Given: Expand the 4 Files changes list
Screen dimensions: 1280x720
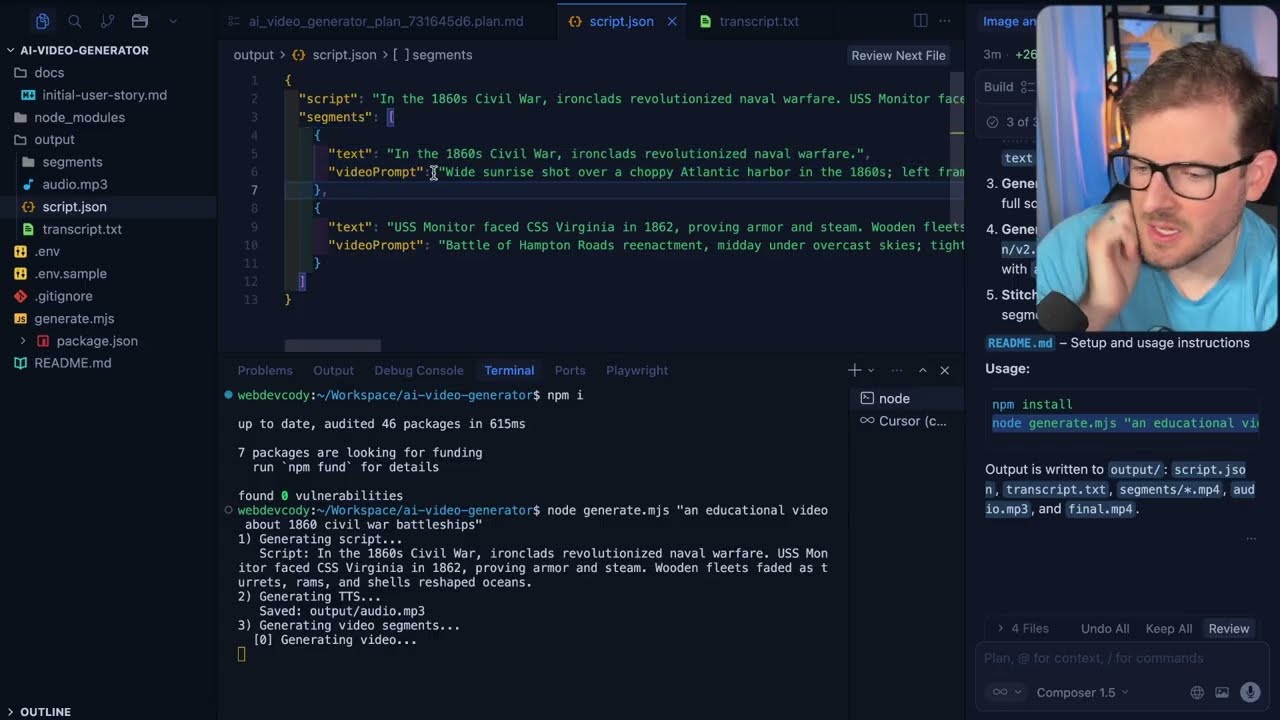Looking at the screenshot, I should coord(1022,628).
